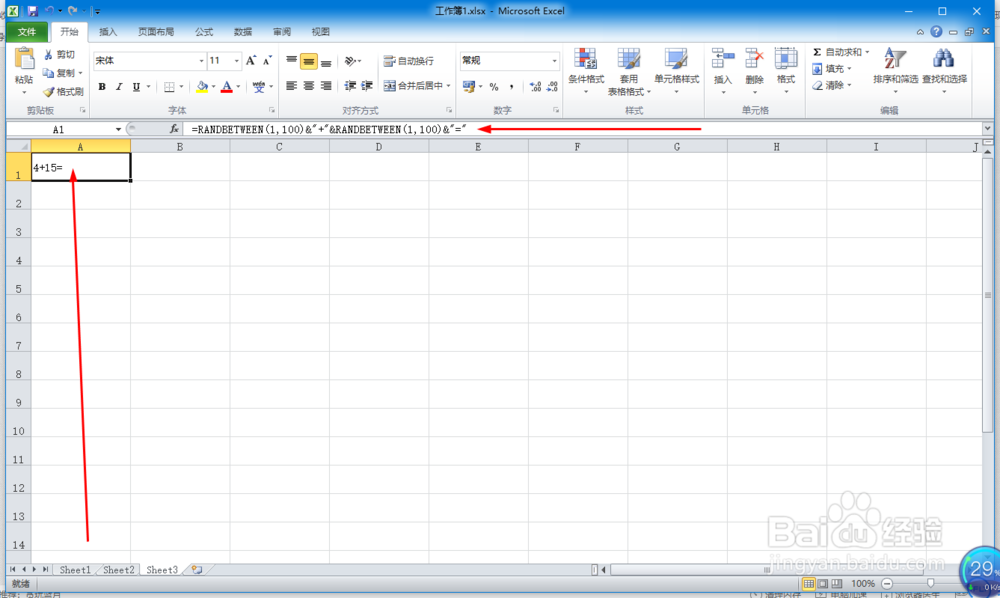The image size is (1000, 598).
Task: Increase decimal places
Action: [535, 87]
